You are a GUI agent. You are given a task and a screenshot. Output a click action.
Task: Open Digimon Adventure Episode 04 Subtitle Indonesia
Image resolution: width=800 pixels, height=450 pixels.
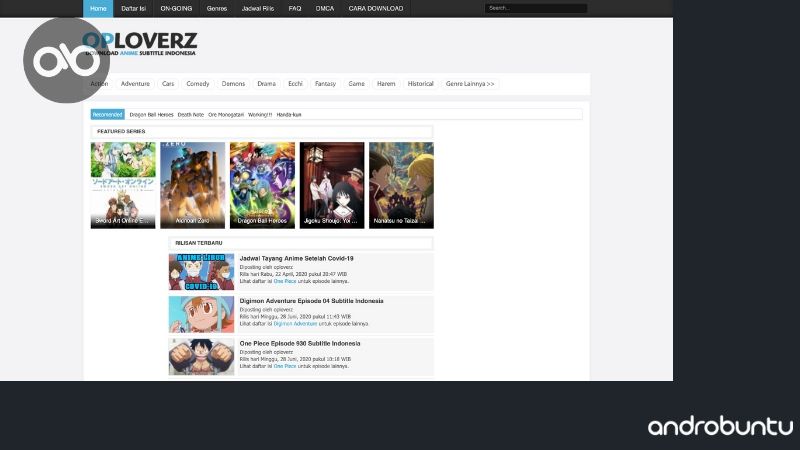(311, 301)
